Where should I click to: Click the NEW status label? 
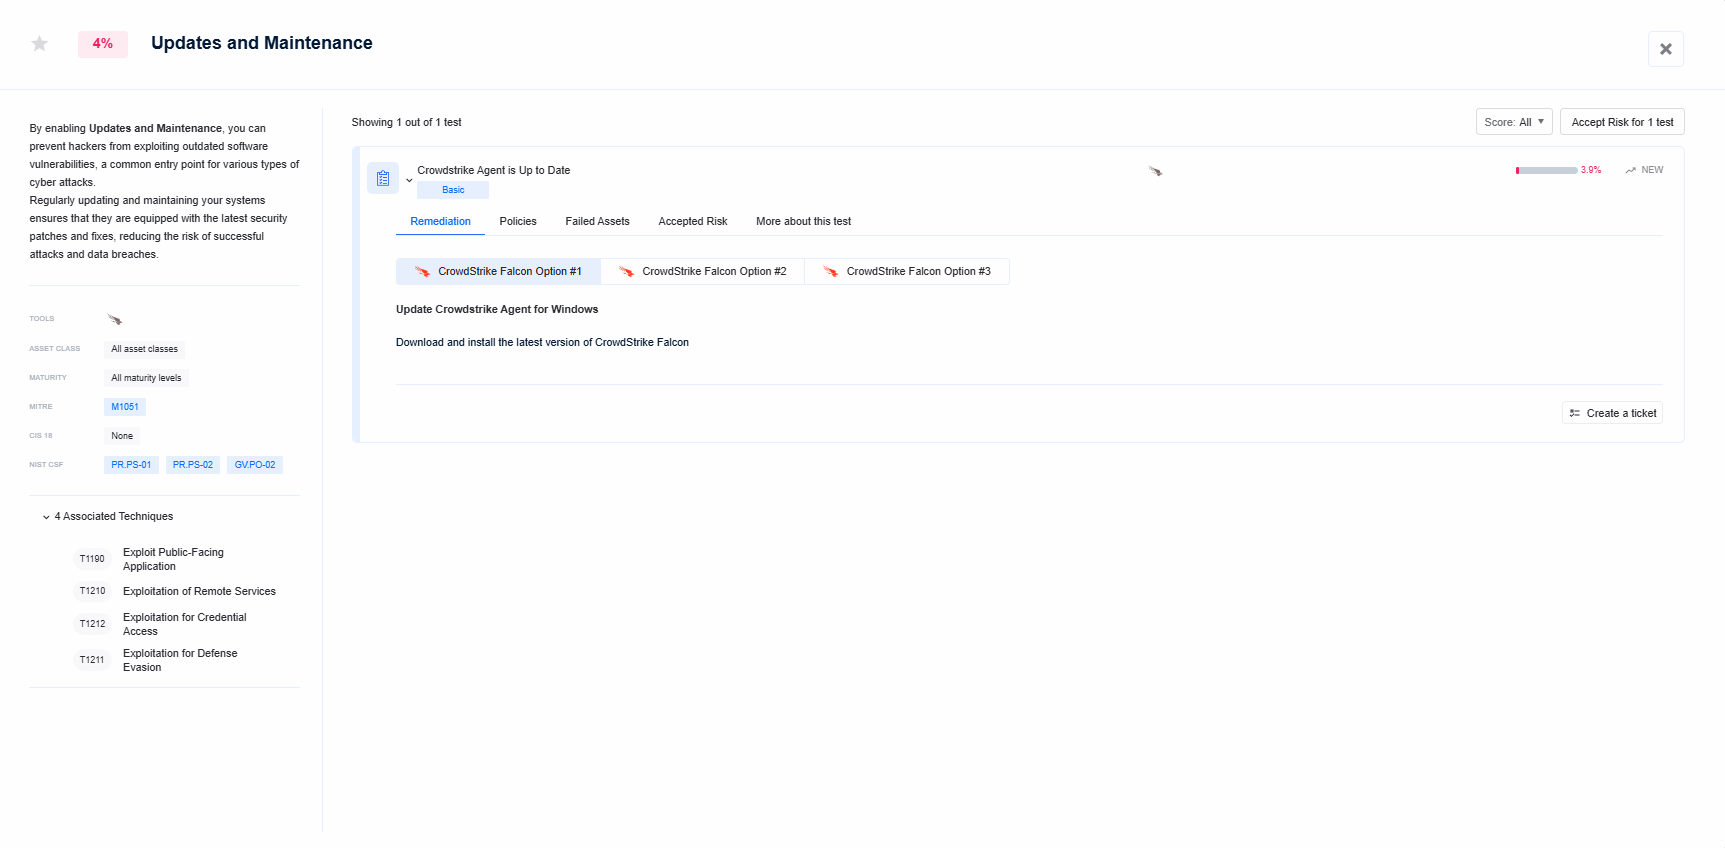[1652, 170]
